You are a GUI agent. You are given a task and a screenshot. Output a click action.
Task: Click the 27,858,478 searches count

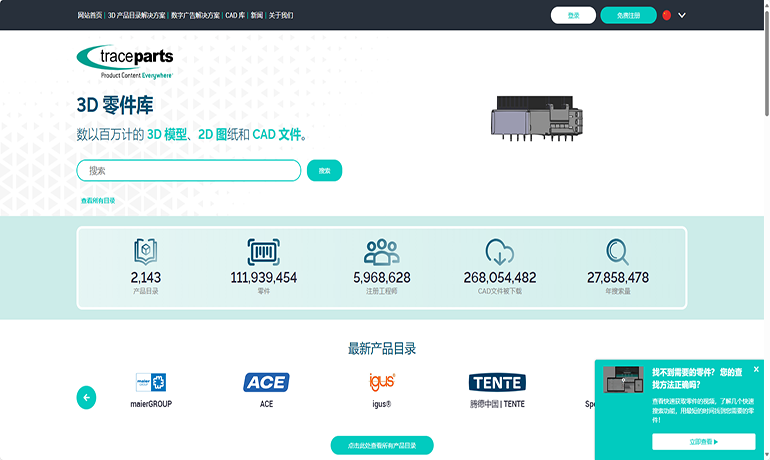click(618, 278)
